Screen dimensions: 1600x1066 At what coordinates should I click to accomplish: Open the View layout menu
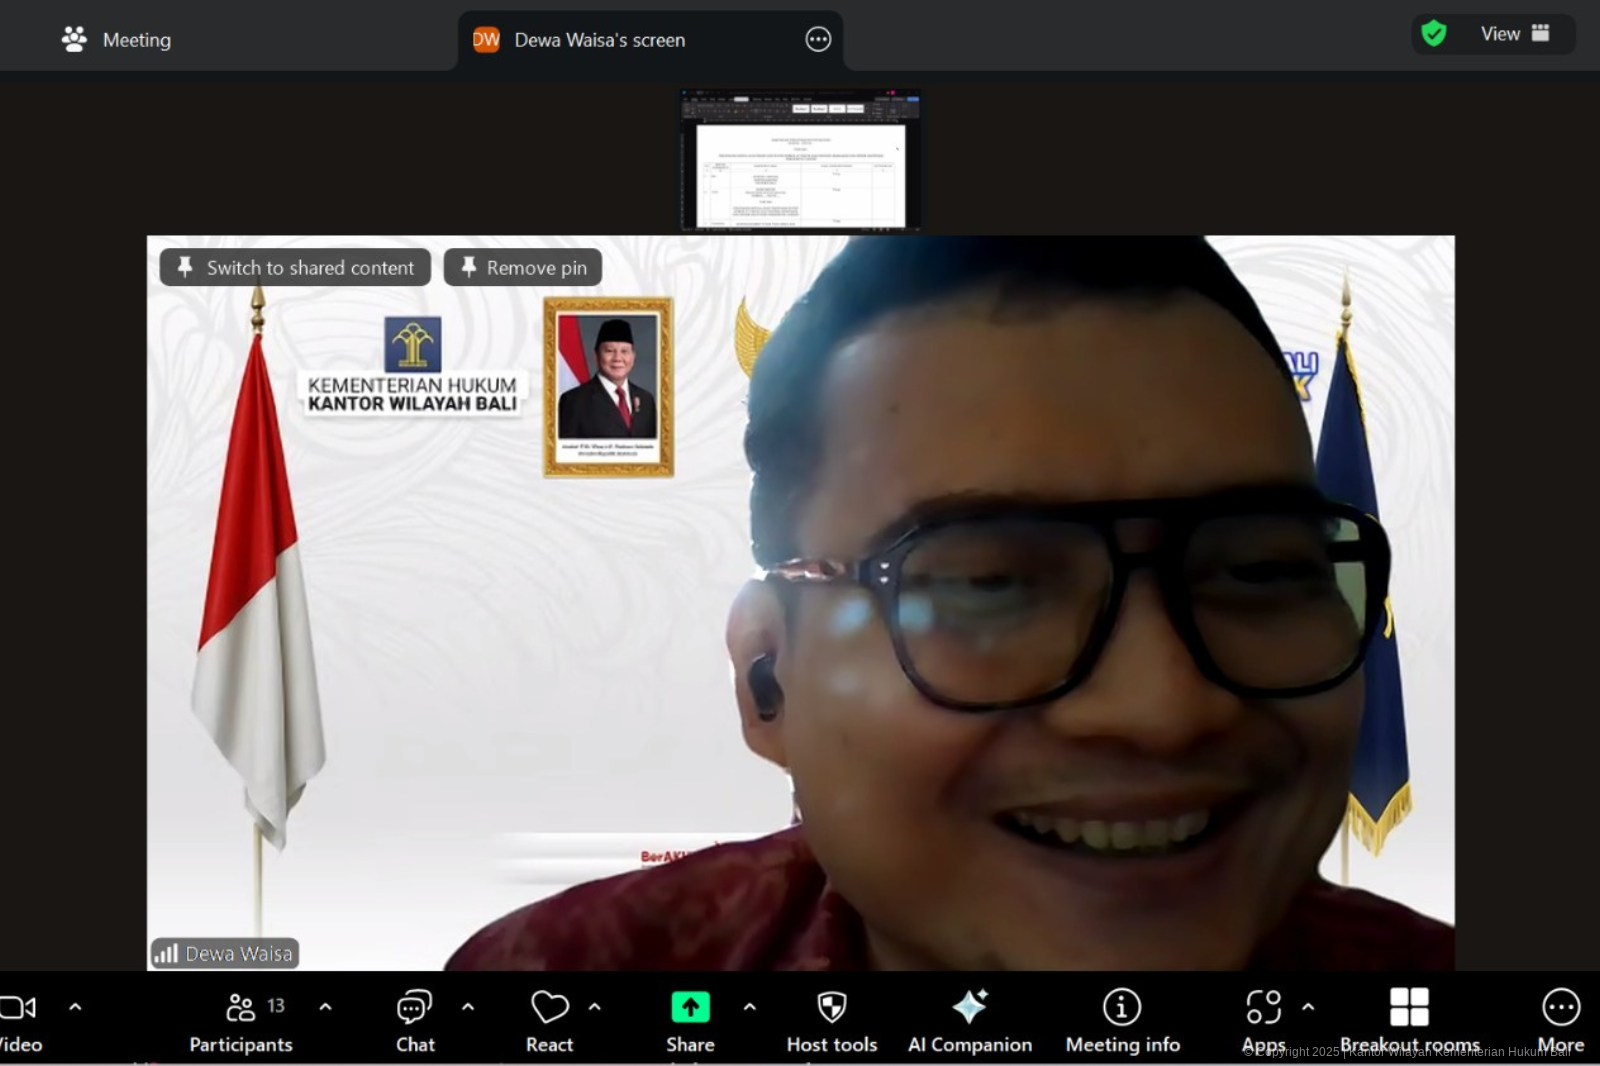click(1513, 34)
